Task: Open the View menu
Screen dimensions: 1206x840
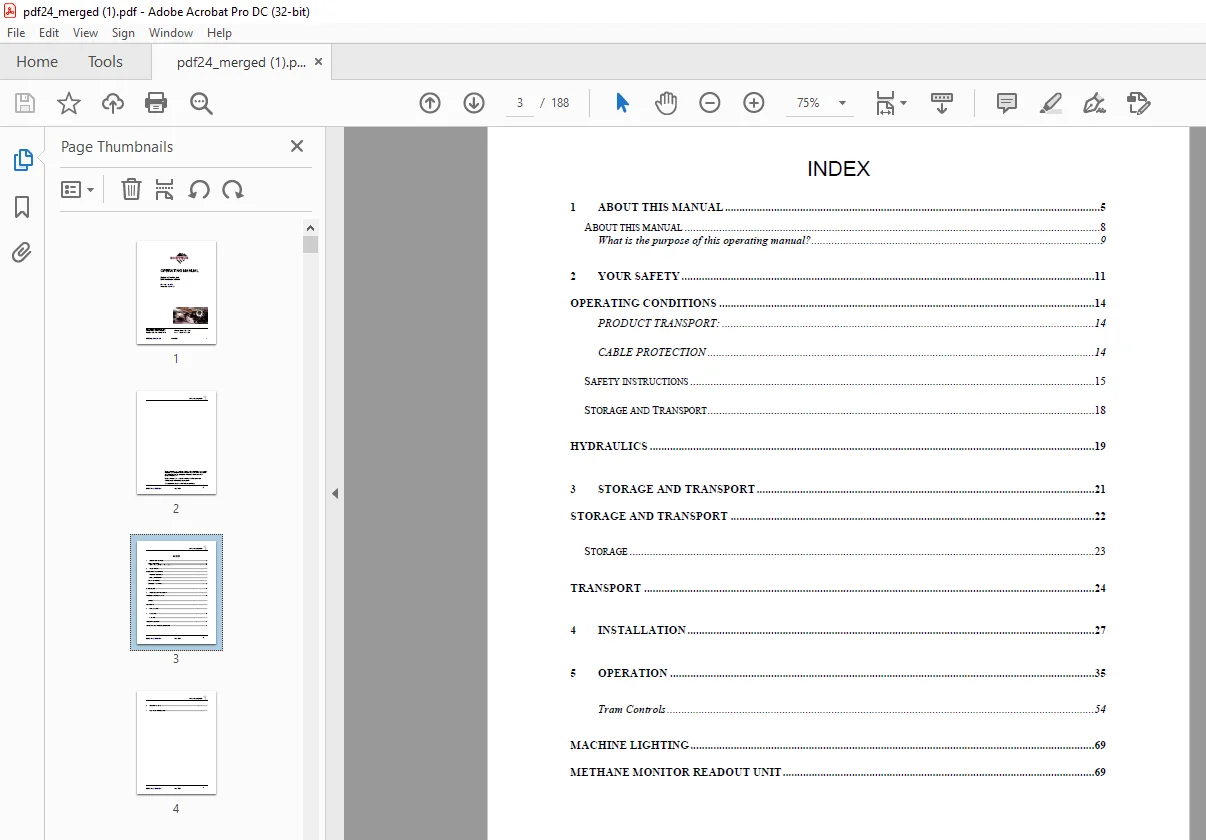Action: pyautogui.click(x=85, y=33)
